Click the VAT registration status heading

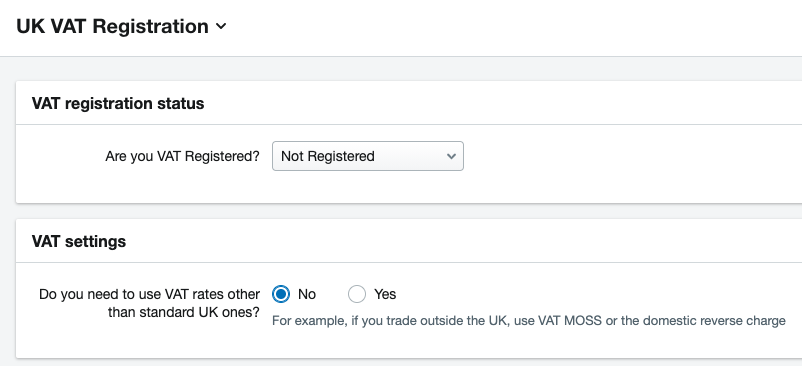(x=118, y=103)
